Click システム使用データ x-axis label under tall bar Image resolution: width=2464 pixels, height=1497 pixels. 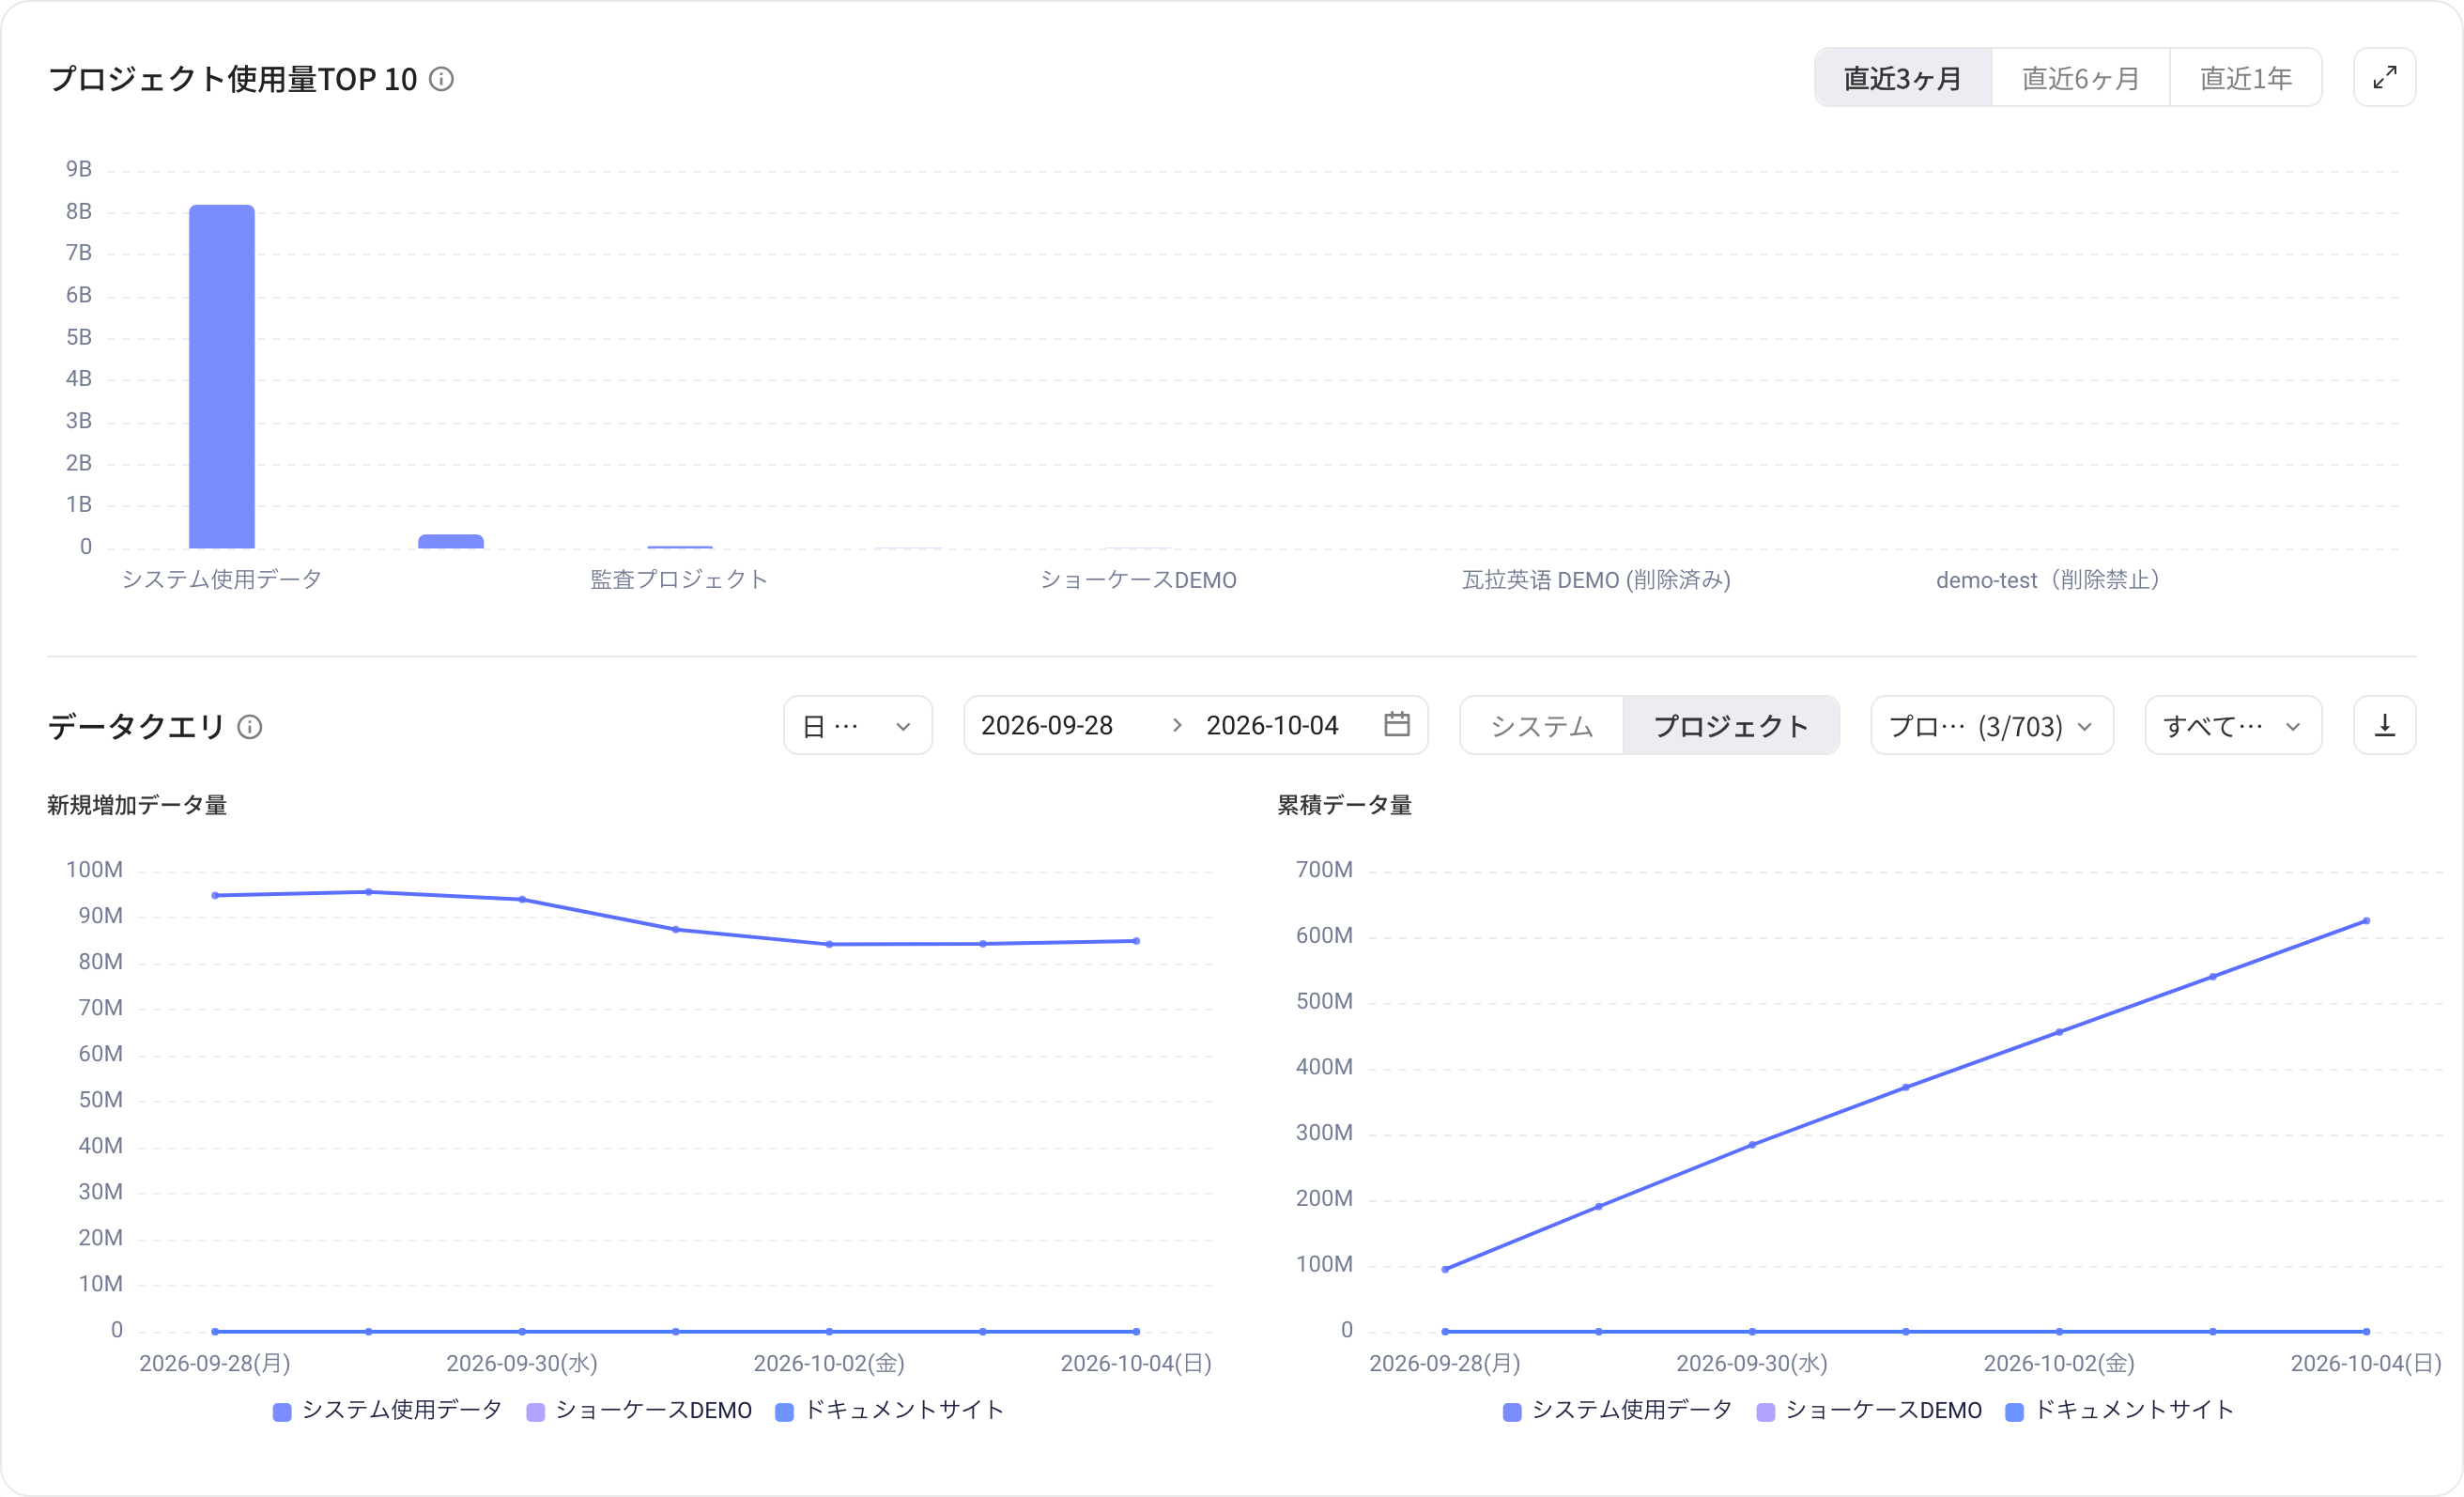click(221, 579)
